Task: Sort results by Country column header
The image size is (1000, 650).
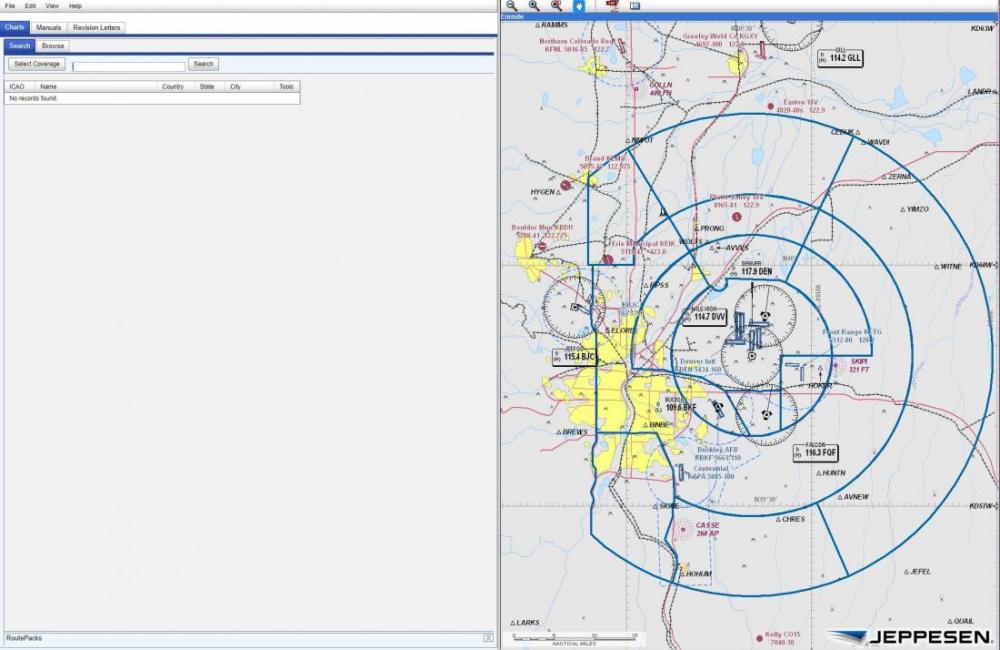Action: (176, 87)
